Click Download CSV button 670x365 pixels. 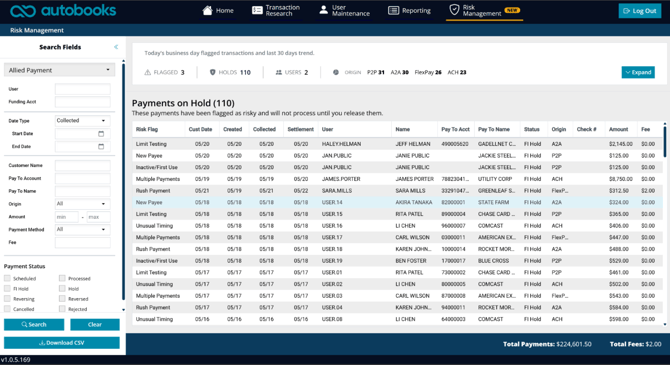click(x=62, y=343)
